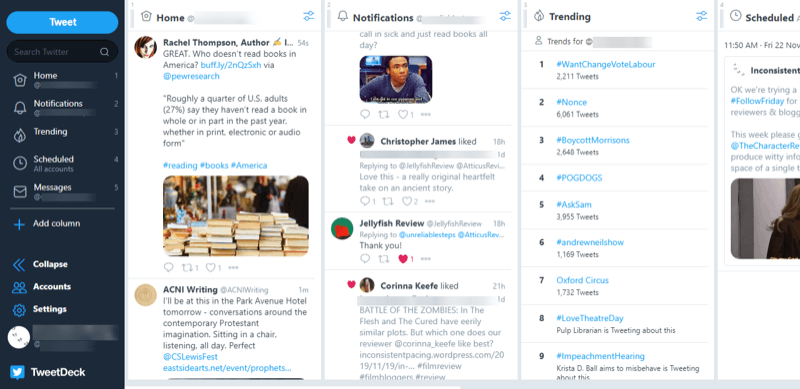Open more options on Jellyfish Review tweet
Viewport: 800px width, 389px height.
tap(426, 259)
